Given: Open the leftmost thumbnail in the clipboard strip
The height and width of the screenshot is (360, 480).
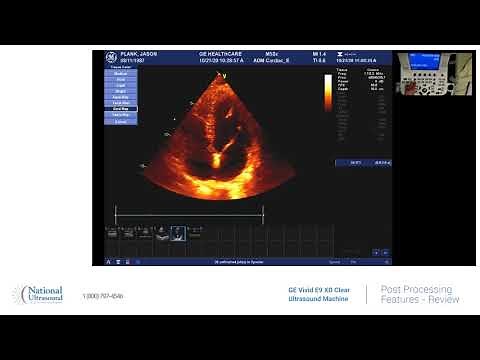Looking at the screenshot, I should pos(112,232).
